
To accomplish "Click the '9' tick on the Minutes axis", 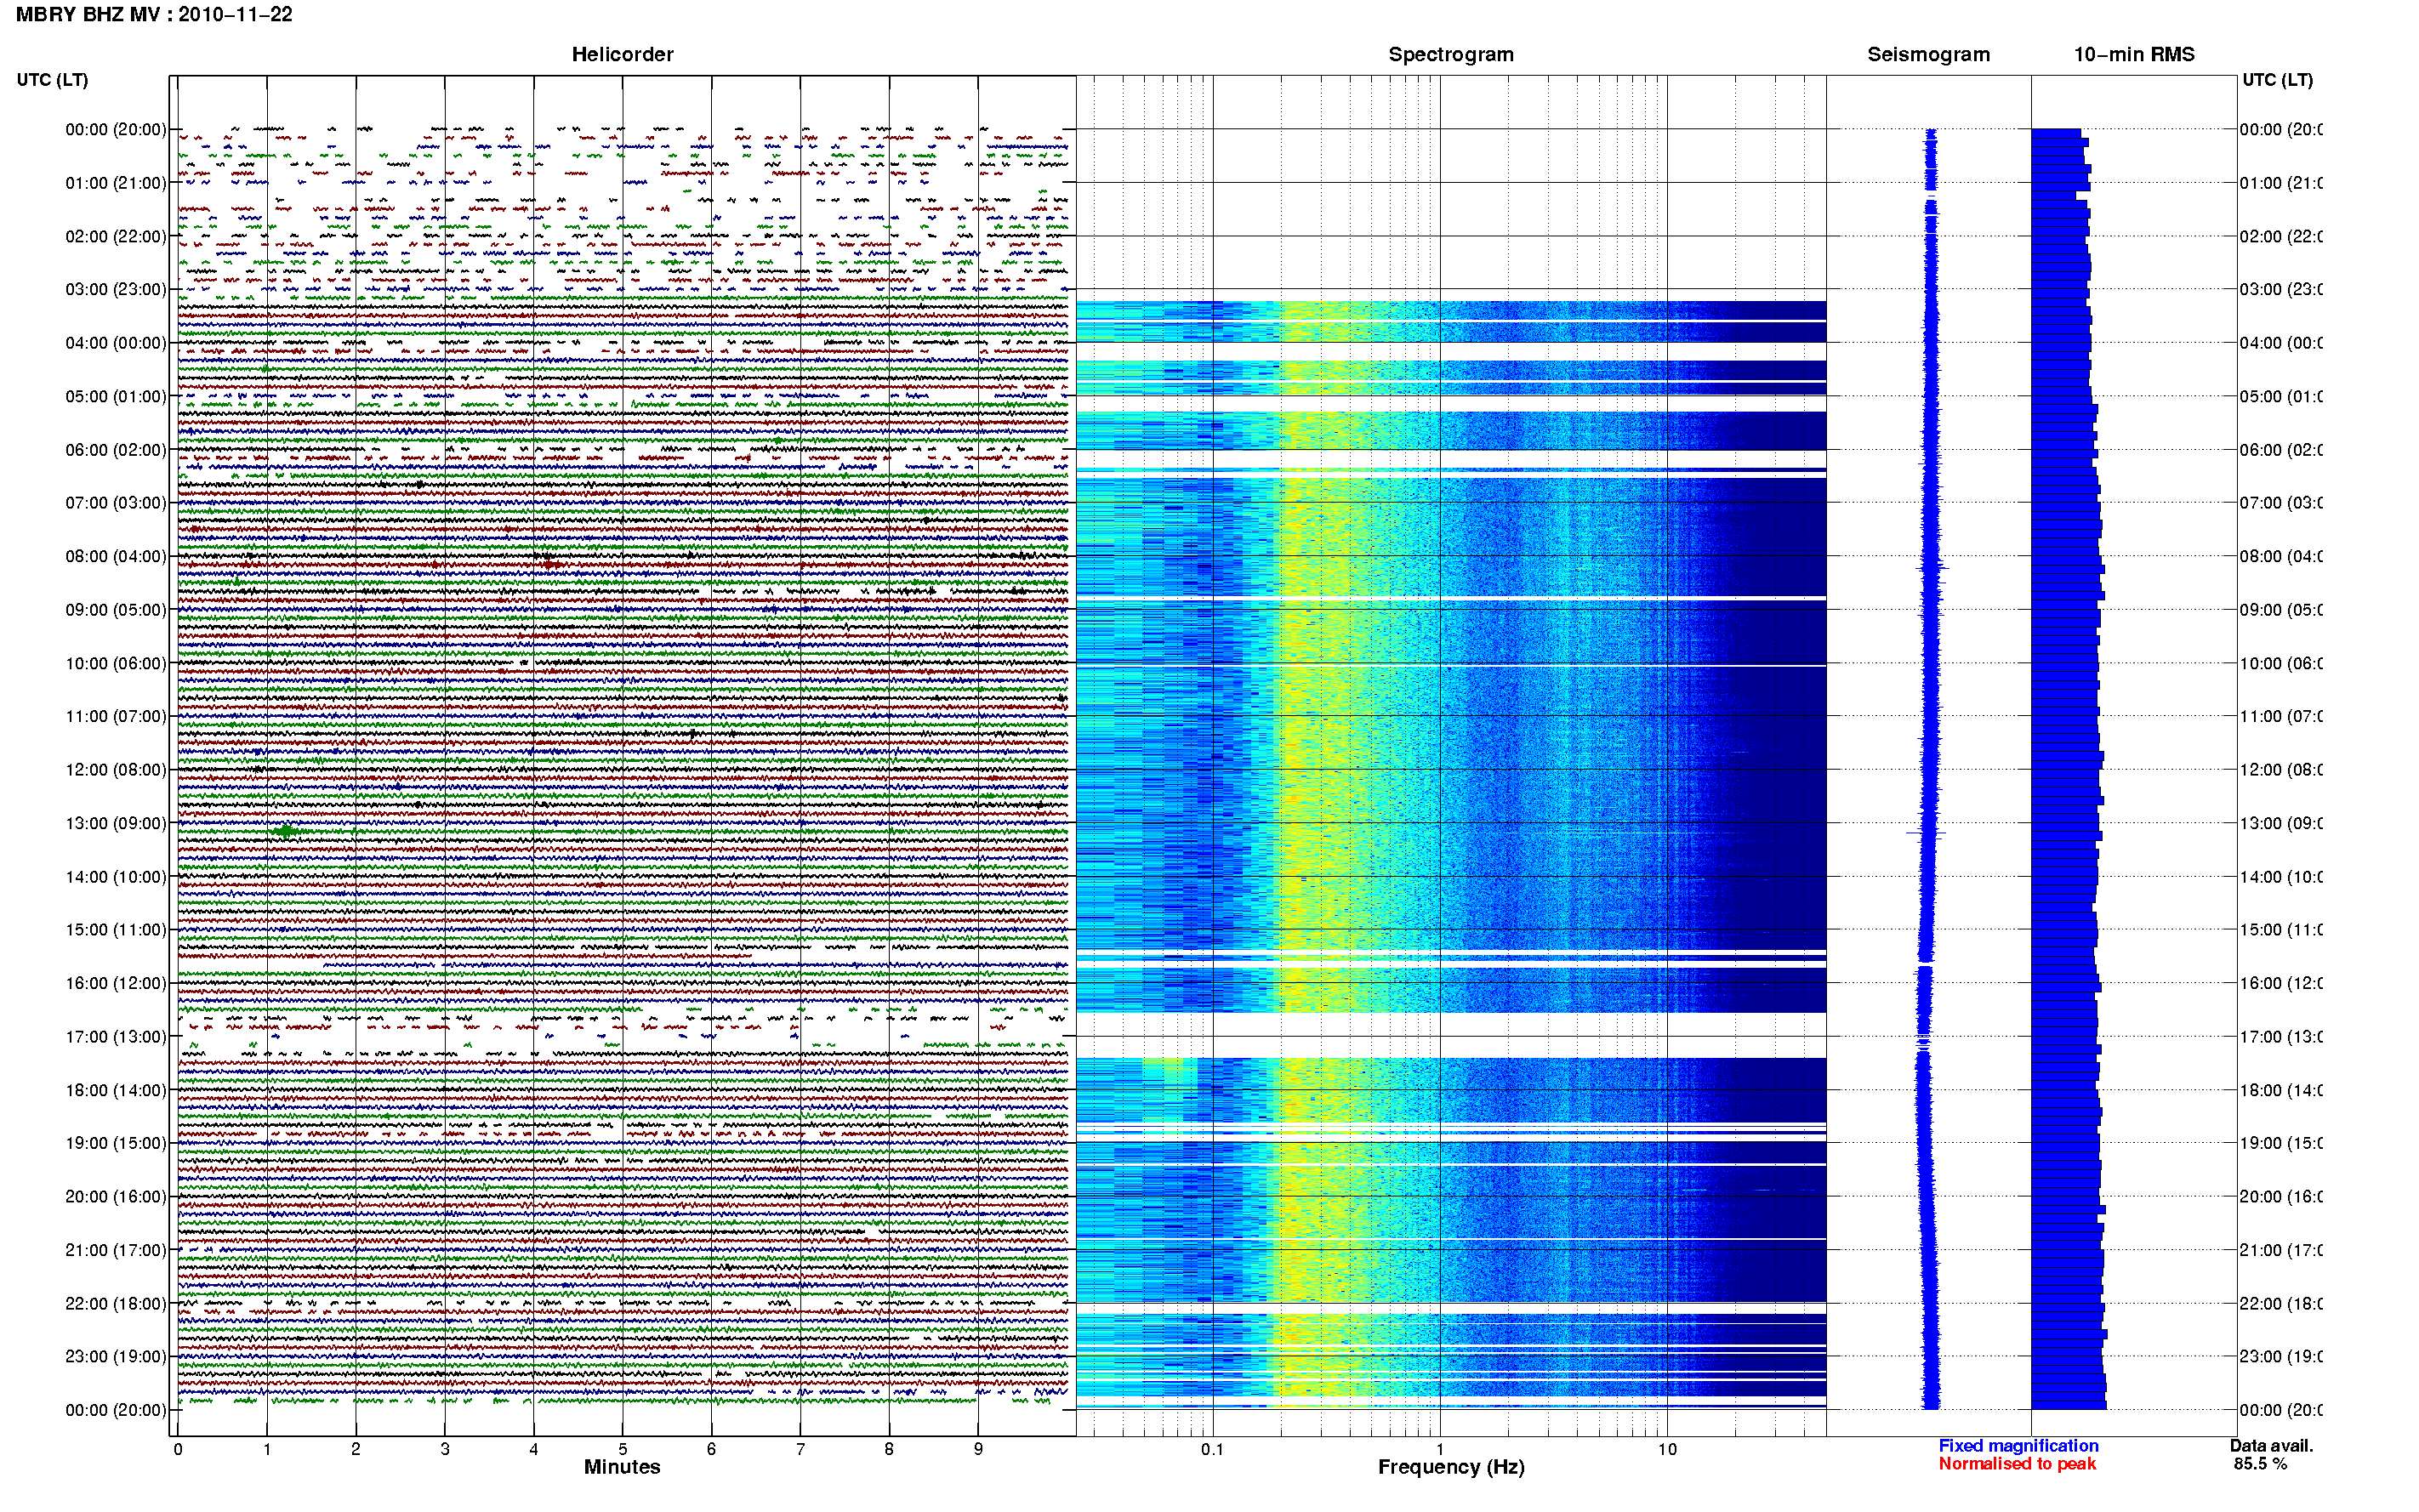I will (x=978, y=1449).
